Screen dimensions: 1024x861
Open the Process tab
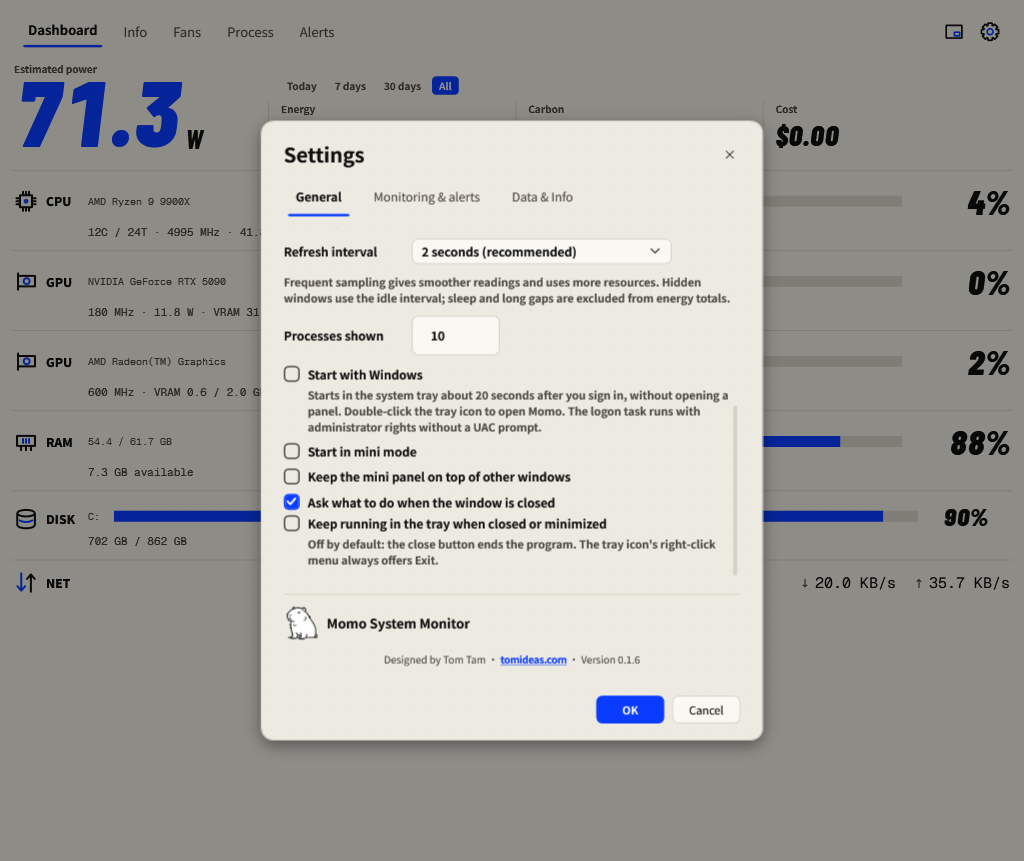click(x=250, y=32)
